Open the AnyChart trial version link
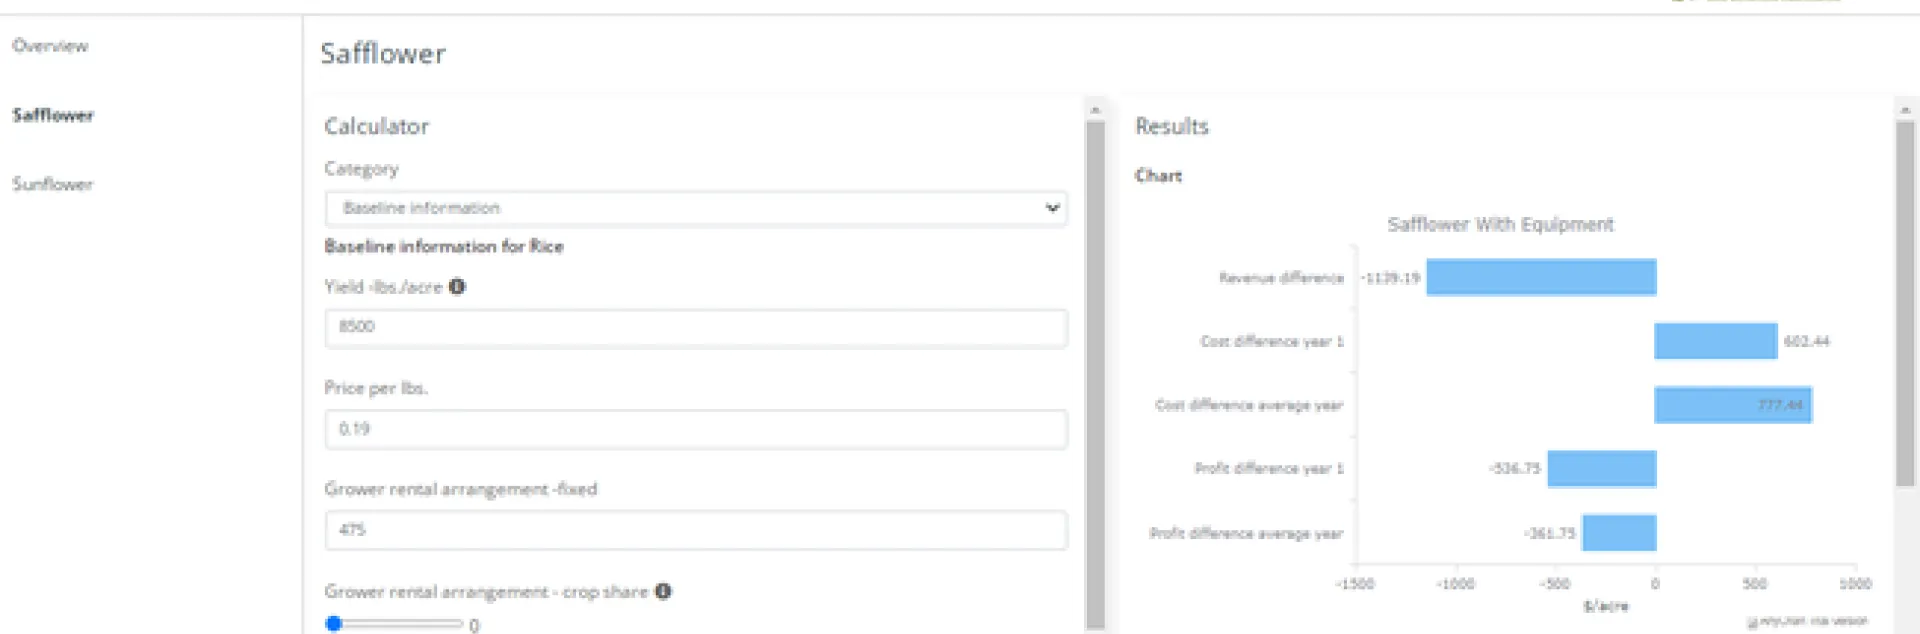Image resolution: width=1920 pixels, height=634 pixels. (1812, 621)
